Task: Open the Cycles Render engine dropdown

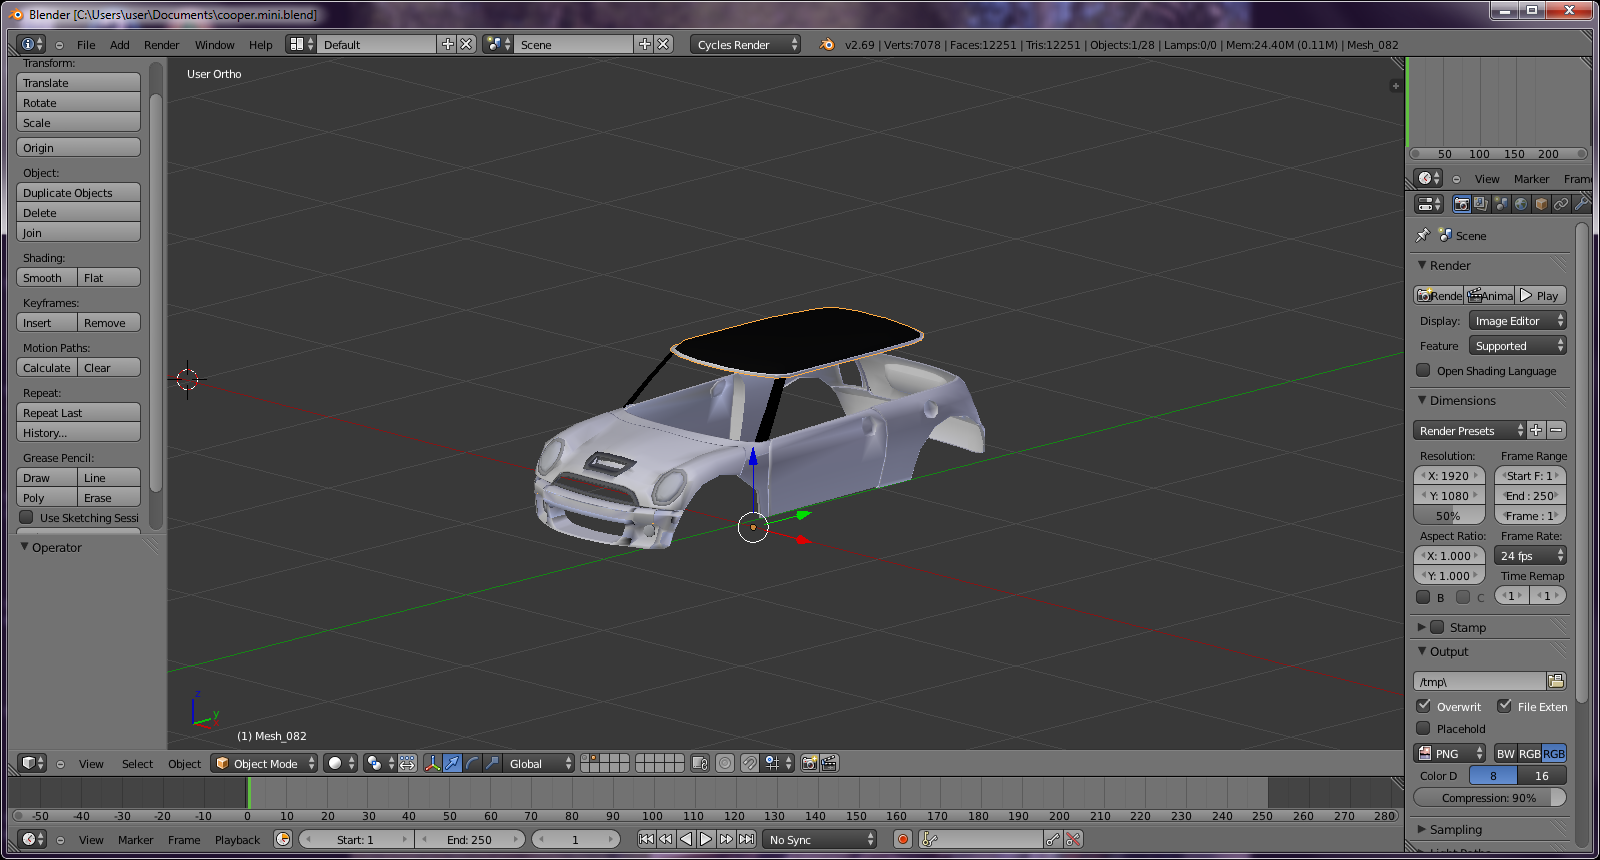Action: 745,44
